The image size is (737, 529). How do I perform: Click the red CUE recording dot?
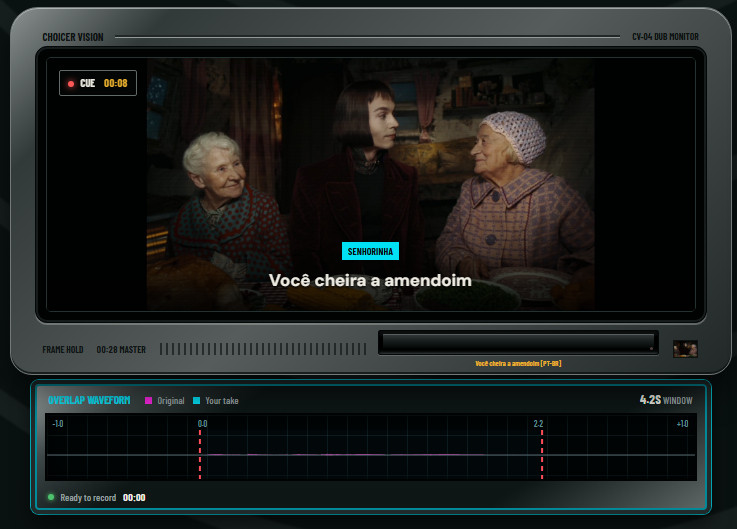click(71, 84)
